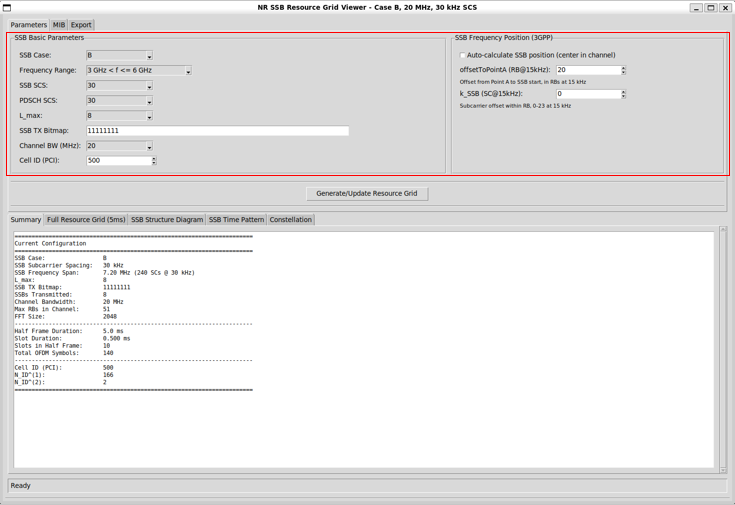The width and height of the screenshot is (735, 505).
Task: Open the Channel BW (MHz) dropdown
Action: click(120, 146)
